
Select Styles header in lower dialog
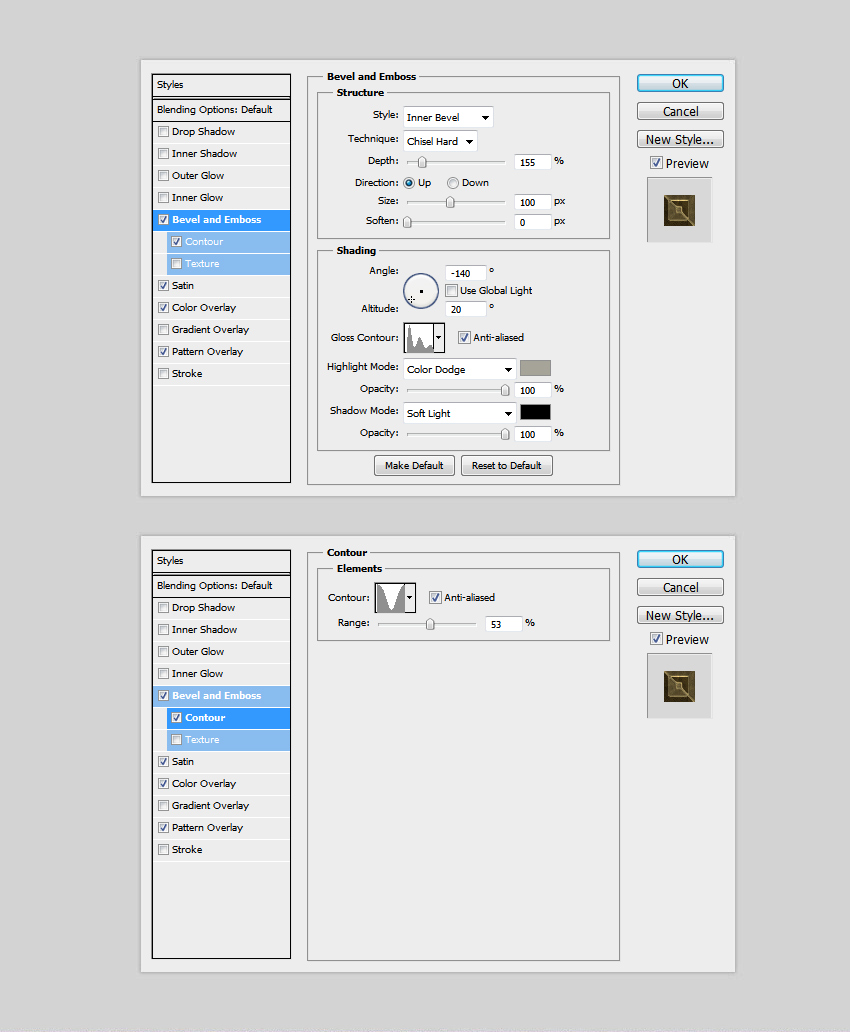[x=221, y=561]
